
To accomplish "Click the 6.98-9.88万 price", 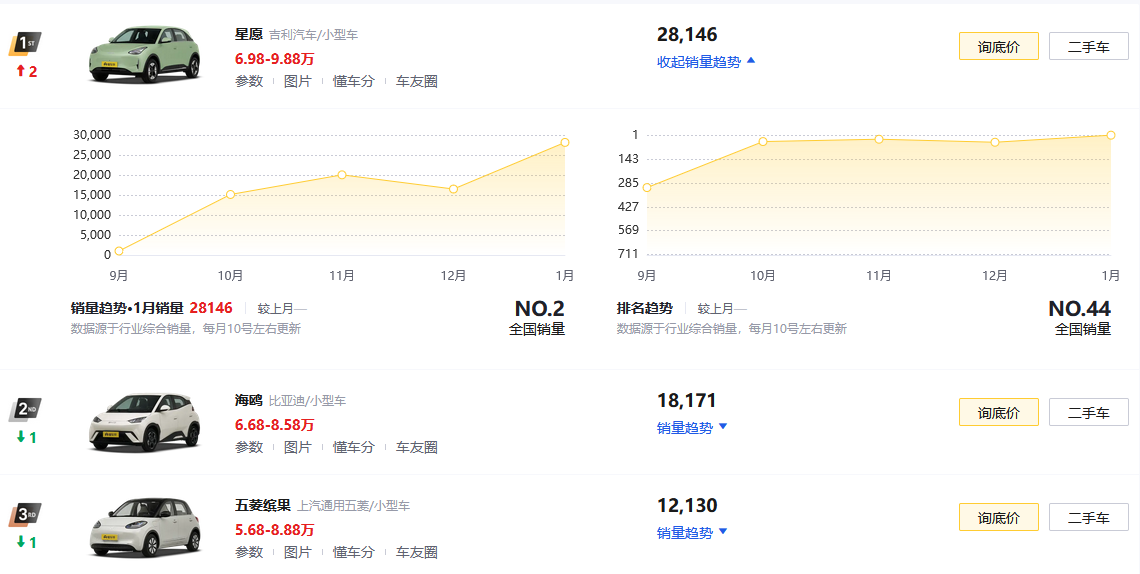I will pos(275,58).
